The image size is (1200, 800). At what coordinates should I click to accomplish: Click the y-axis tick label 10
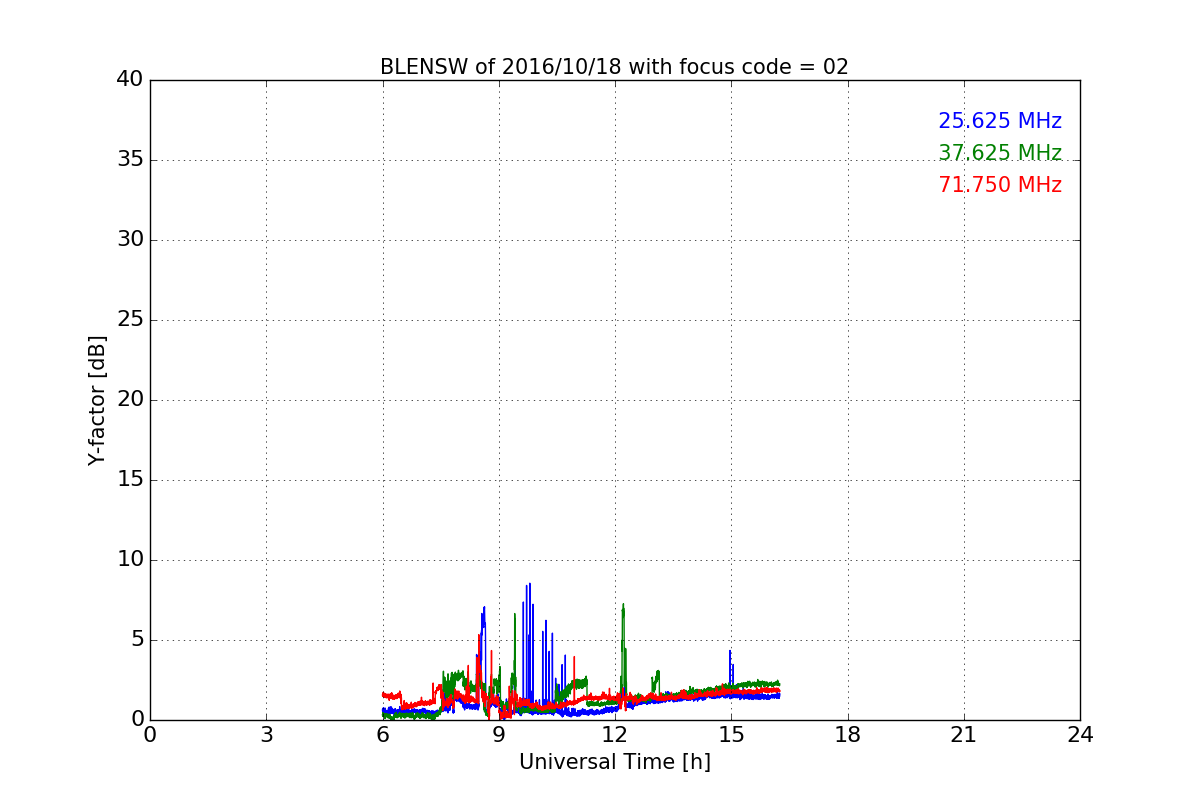130,560
